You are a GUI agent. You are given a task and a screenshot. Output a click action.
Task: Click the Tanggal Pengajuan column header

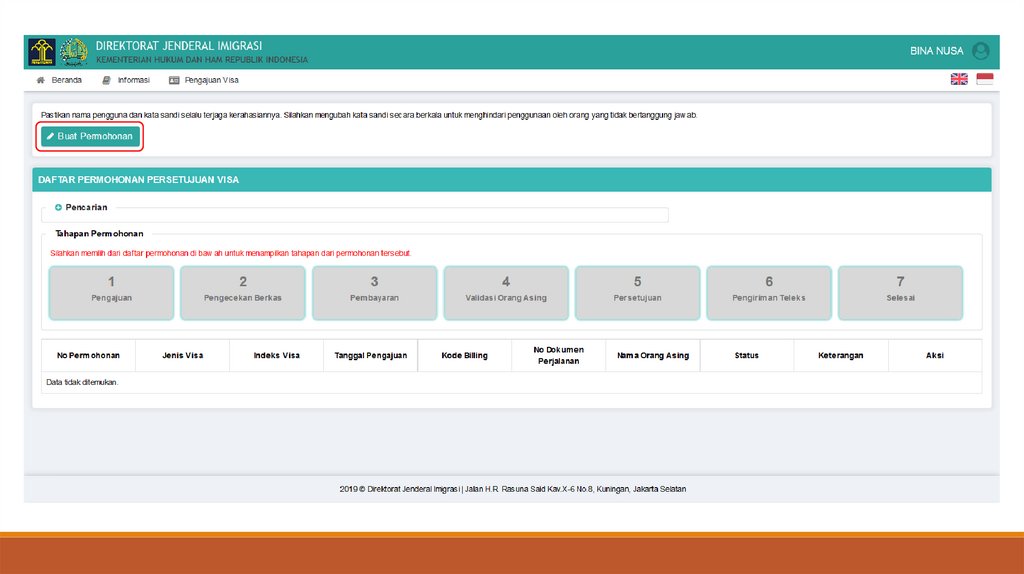371,355
